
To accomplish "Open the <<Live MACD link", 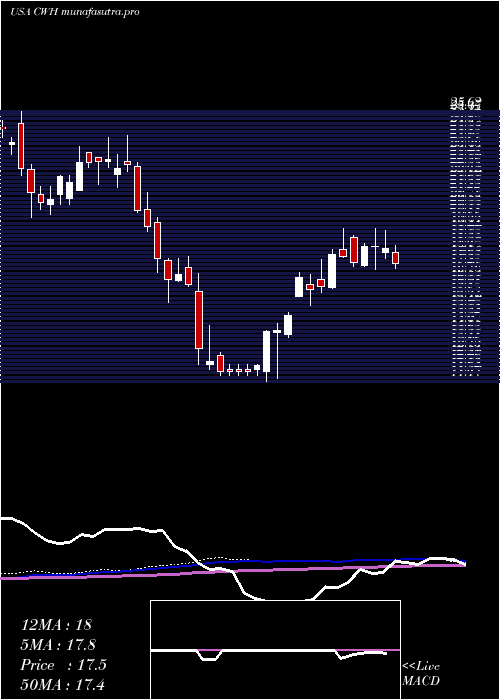I will pyautogui.click(x=421, y=673).
